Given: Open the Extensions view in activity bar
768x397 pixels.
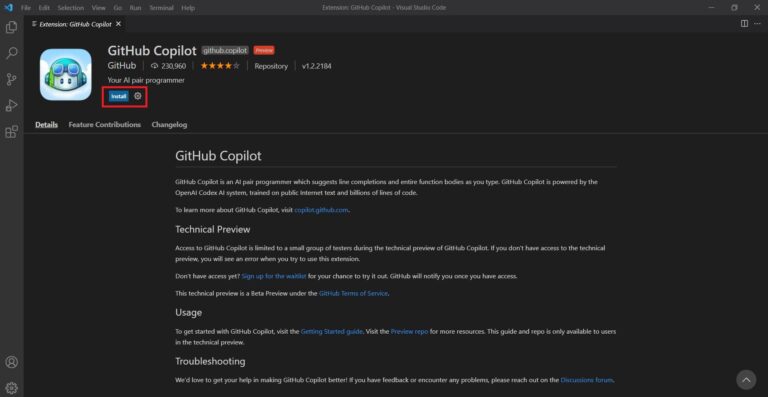Looking at the screenshot, I should point(11,132).
